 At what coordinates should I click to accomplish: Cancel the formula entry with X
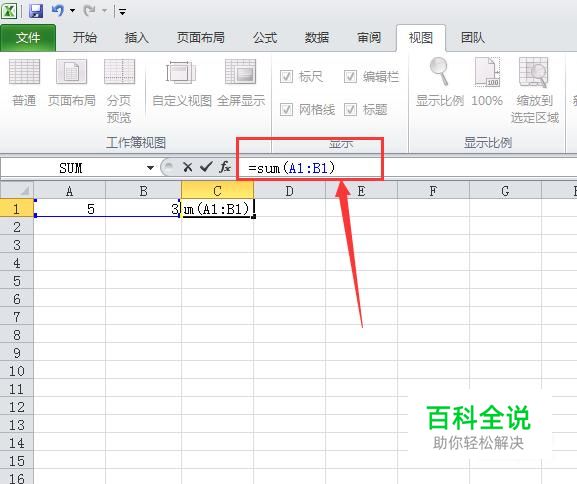188,167
